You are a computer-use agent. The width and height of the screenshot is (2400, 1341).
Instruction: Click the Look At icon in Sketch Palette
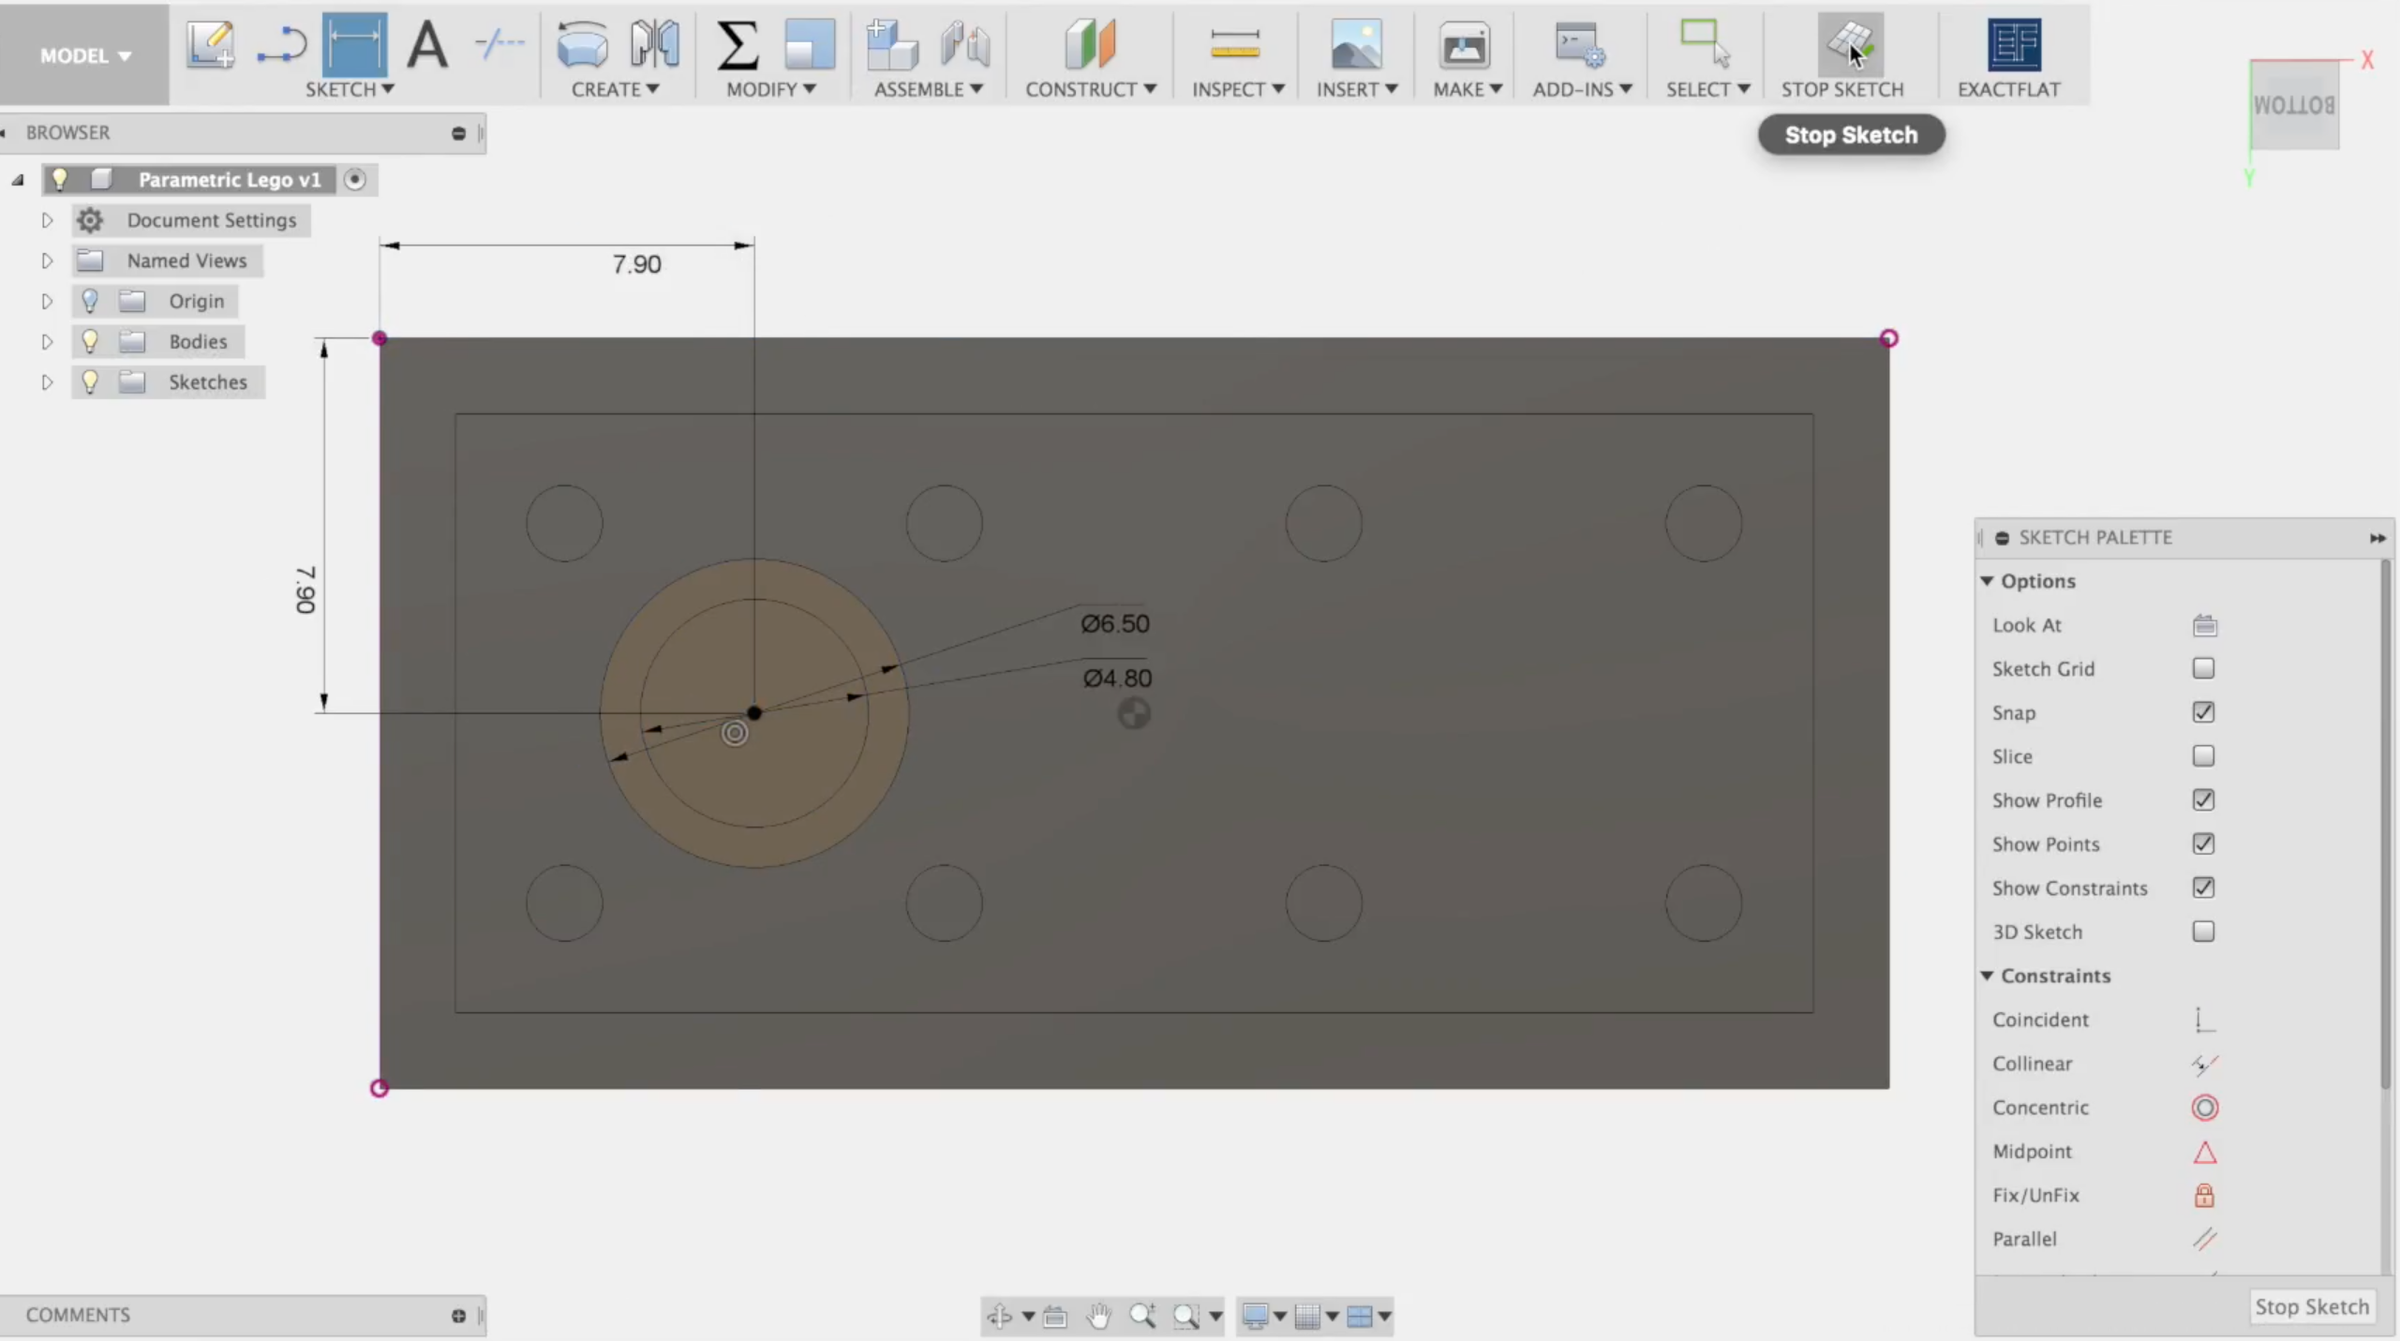(x=2204, y=625)
